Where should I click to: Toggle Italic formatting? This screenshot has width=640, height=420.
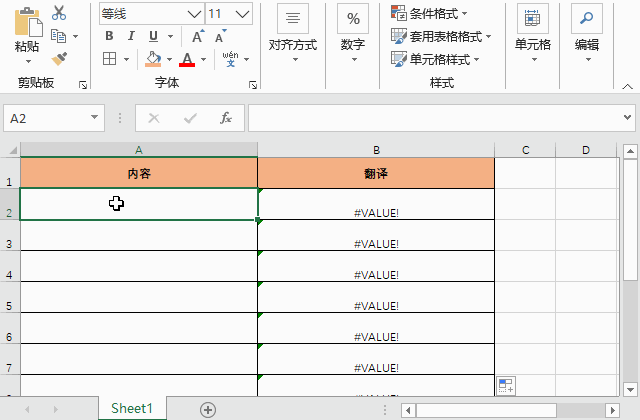click(x=131, y=36)
